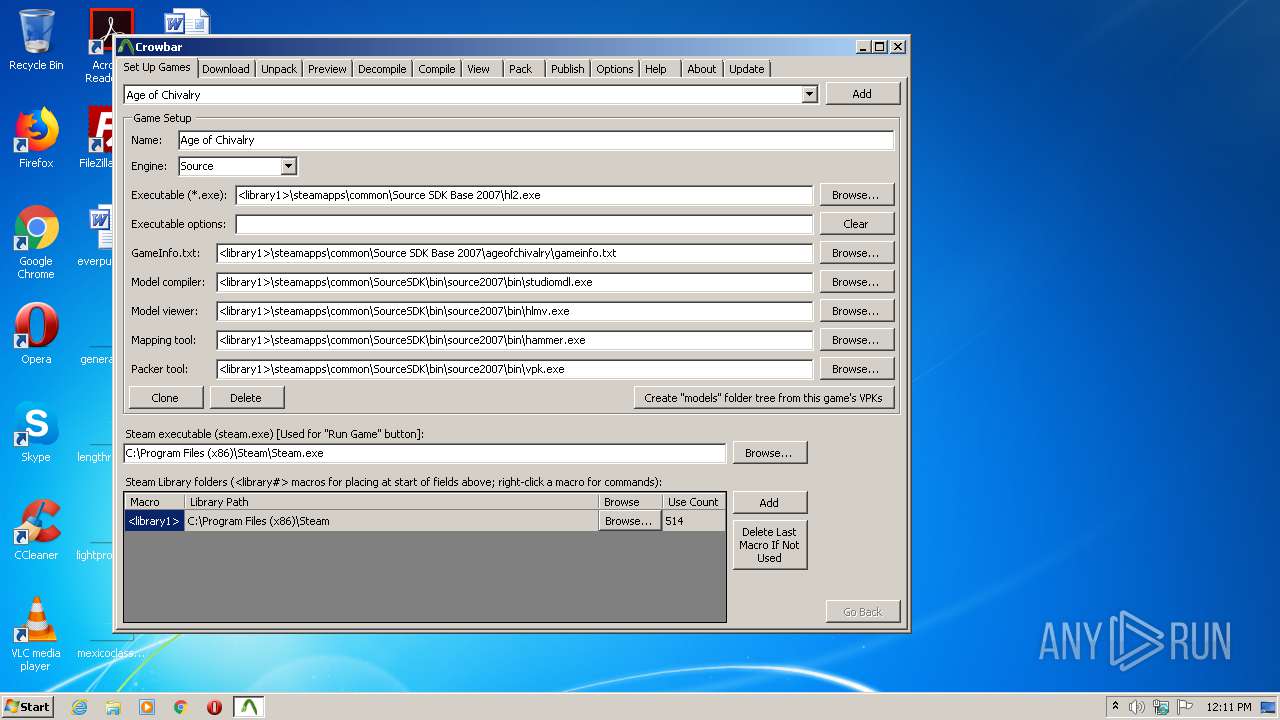This screenshot has height=720, width=1280.
Task: Expand the game selection dropdown
Action: click(x=810, y=94)
